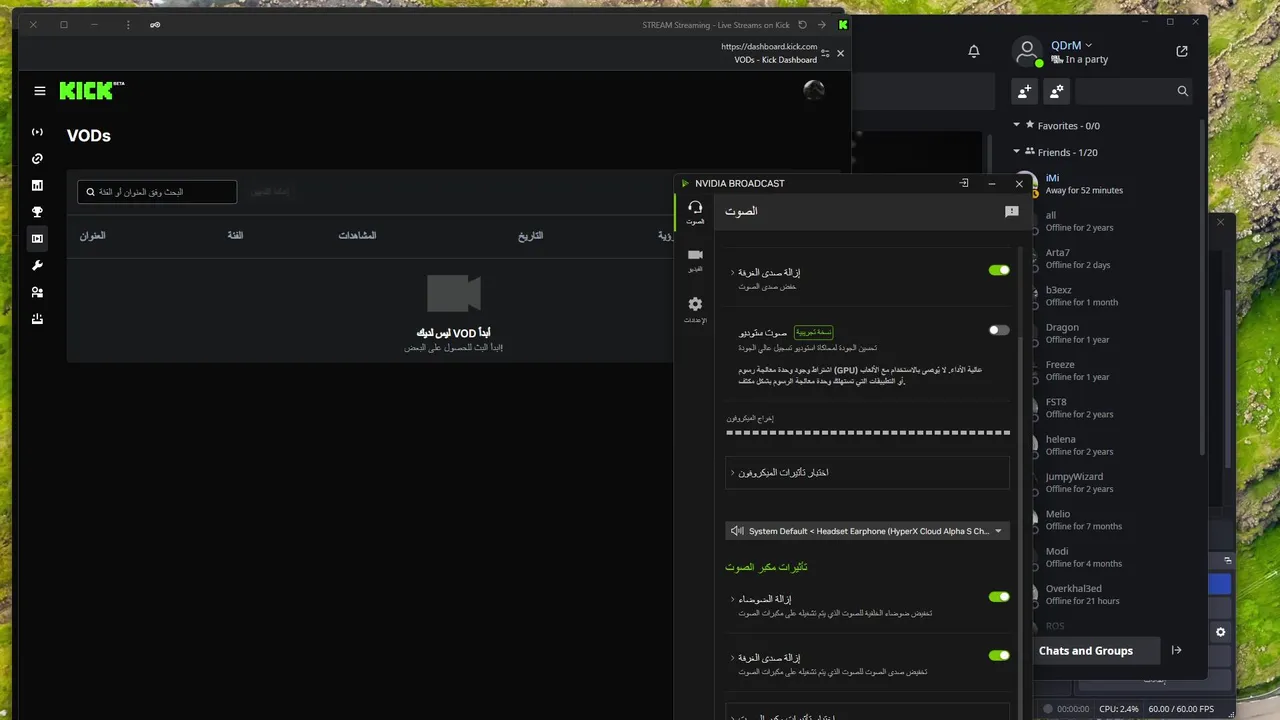Open the browser three-dot menu
The image size is (1280, 720).
coord(128,24)
